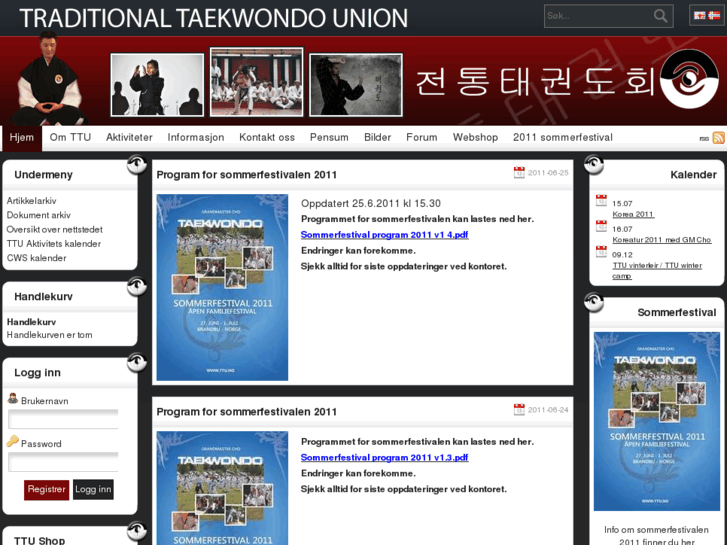Image resolution: width=727 pixels, height=545 pixels.
Task: Click the eye emblem on the Logg inn panel
Action: (137, 362)
